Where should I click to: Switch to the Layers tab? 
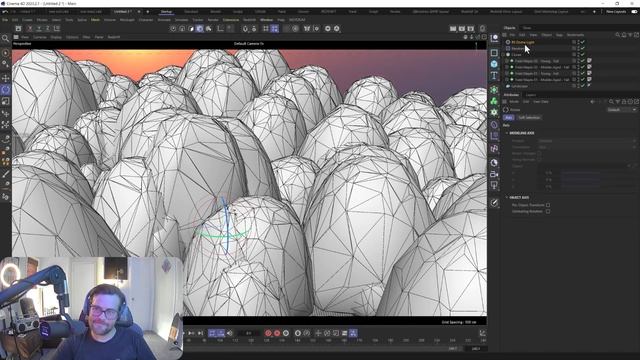[x=531, y=95]
